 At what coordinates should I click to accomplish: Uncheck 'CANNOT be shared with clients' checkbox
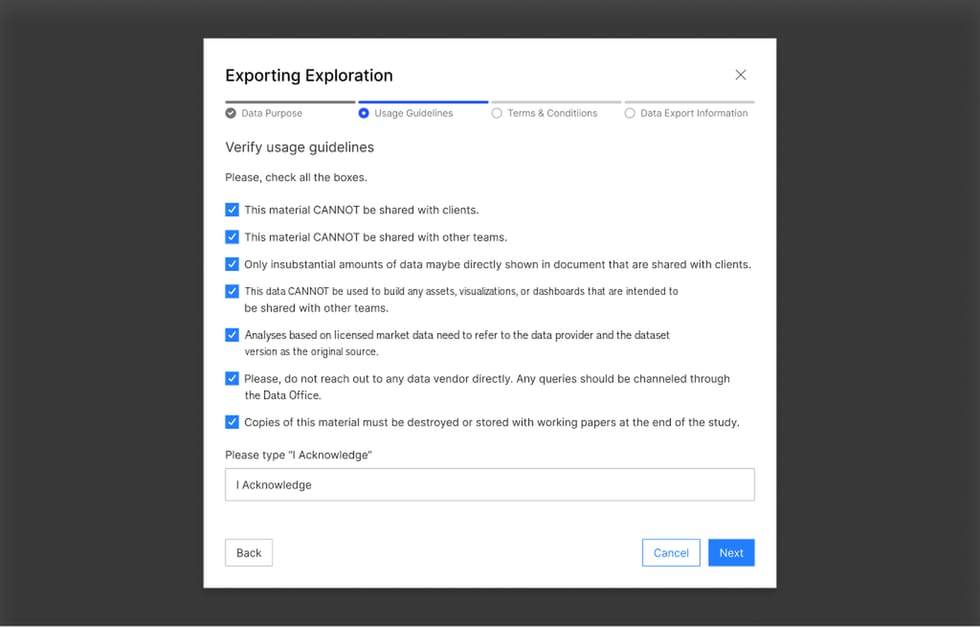point(232,209)
